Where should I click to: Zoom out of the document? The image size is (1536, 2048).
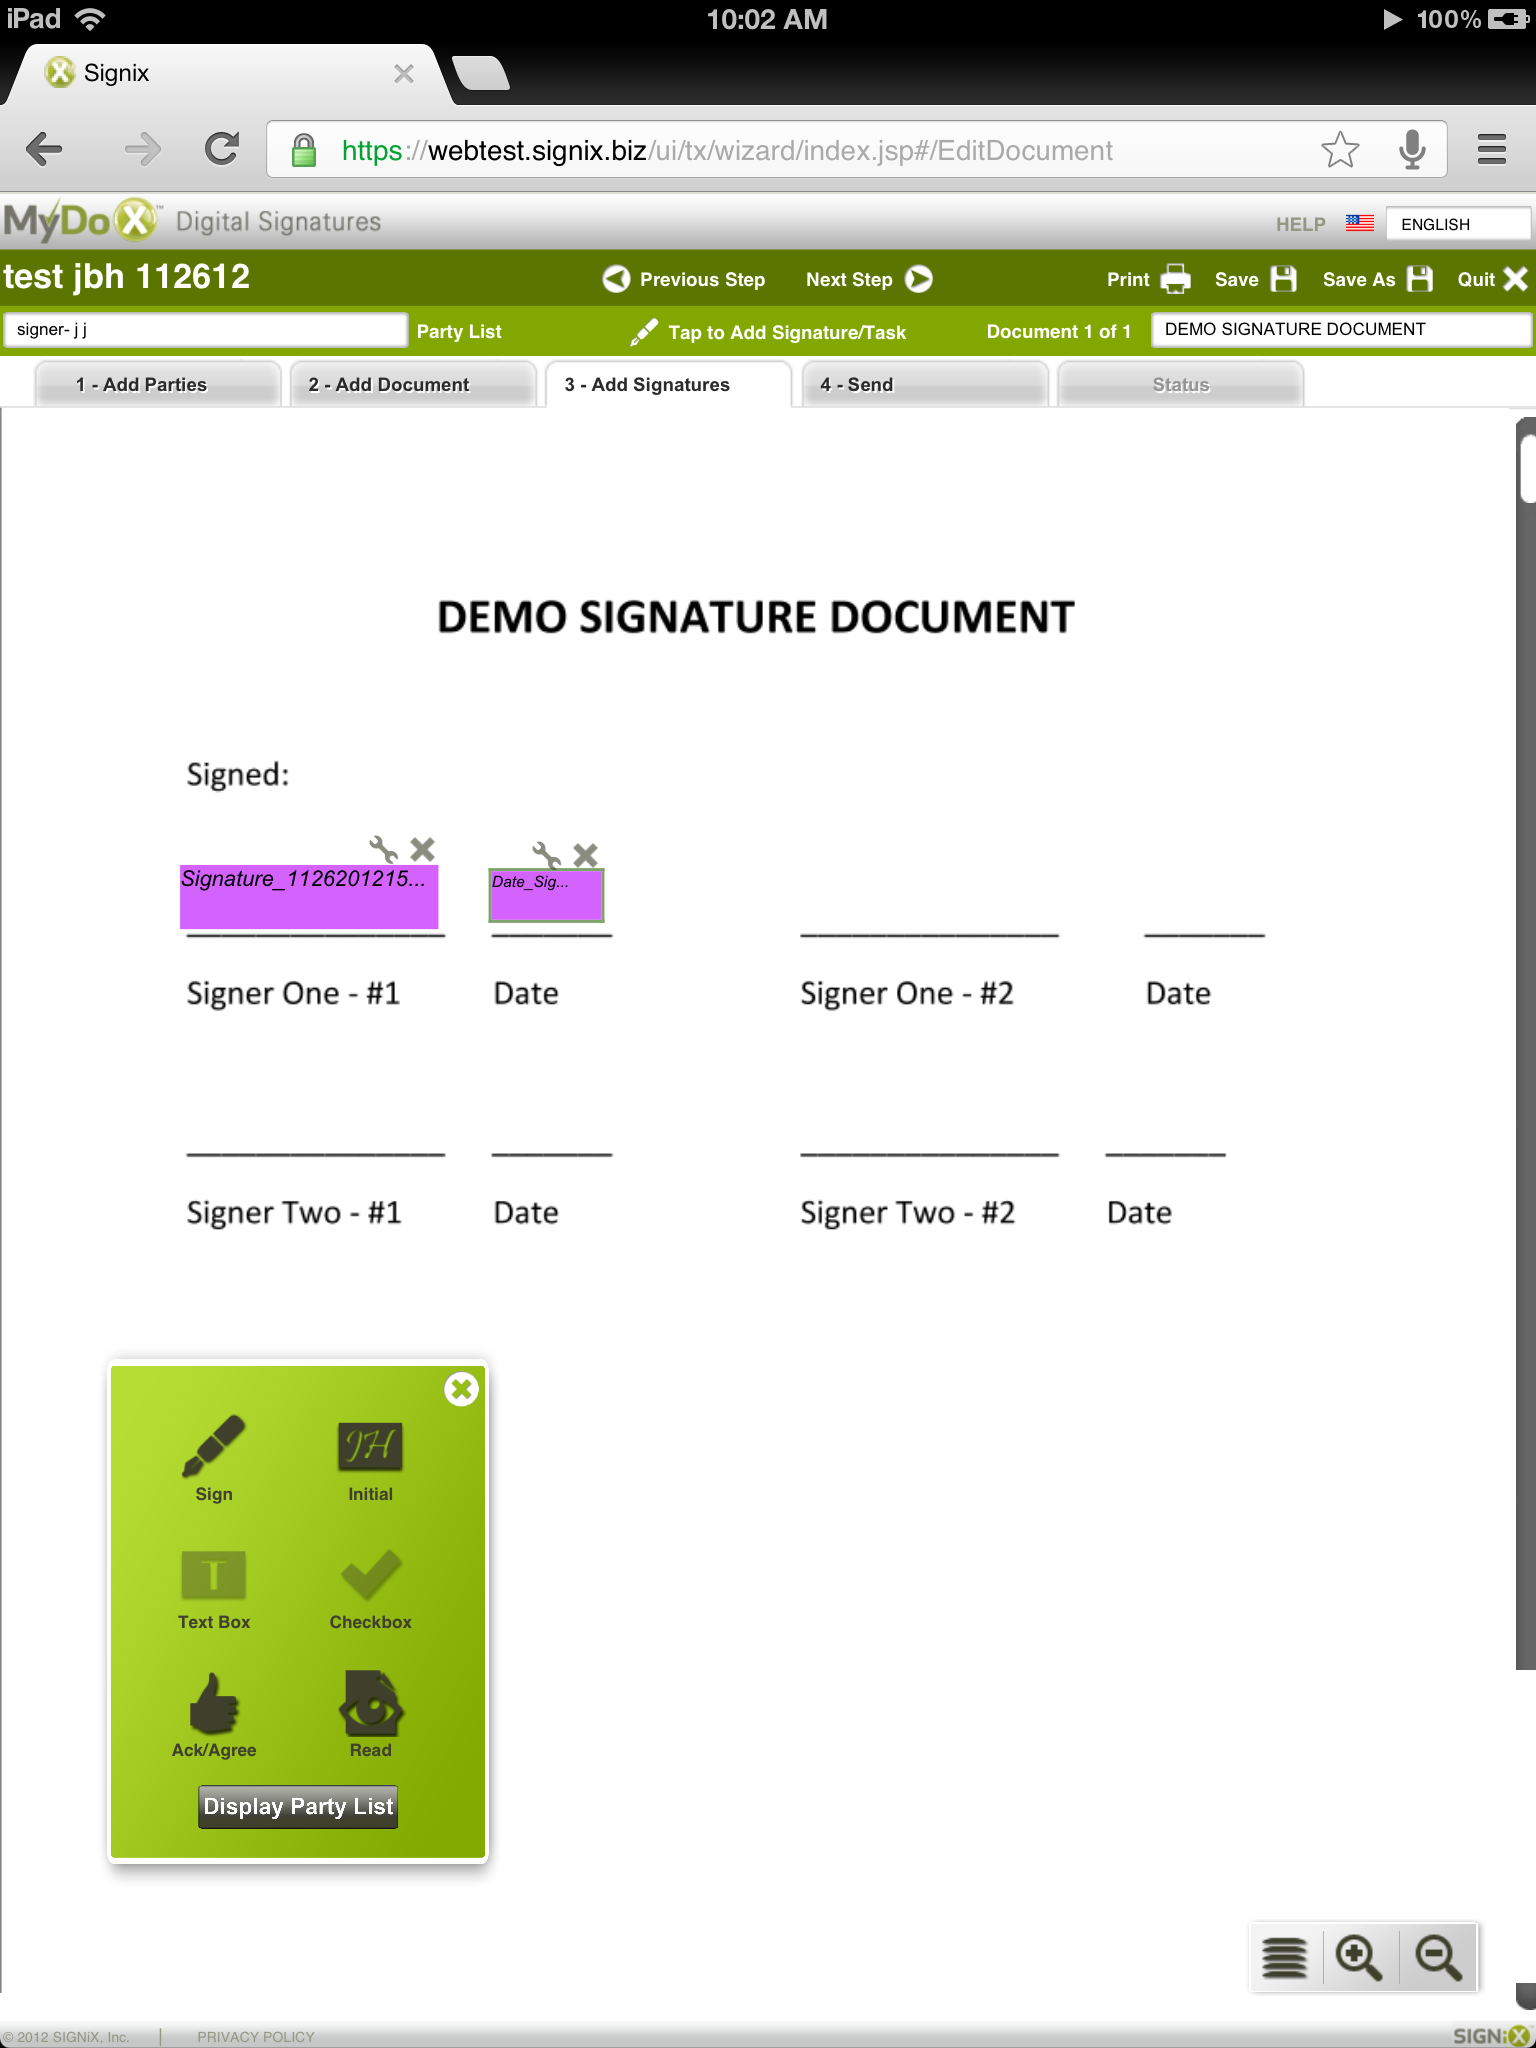1438,1957
